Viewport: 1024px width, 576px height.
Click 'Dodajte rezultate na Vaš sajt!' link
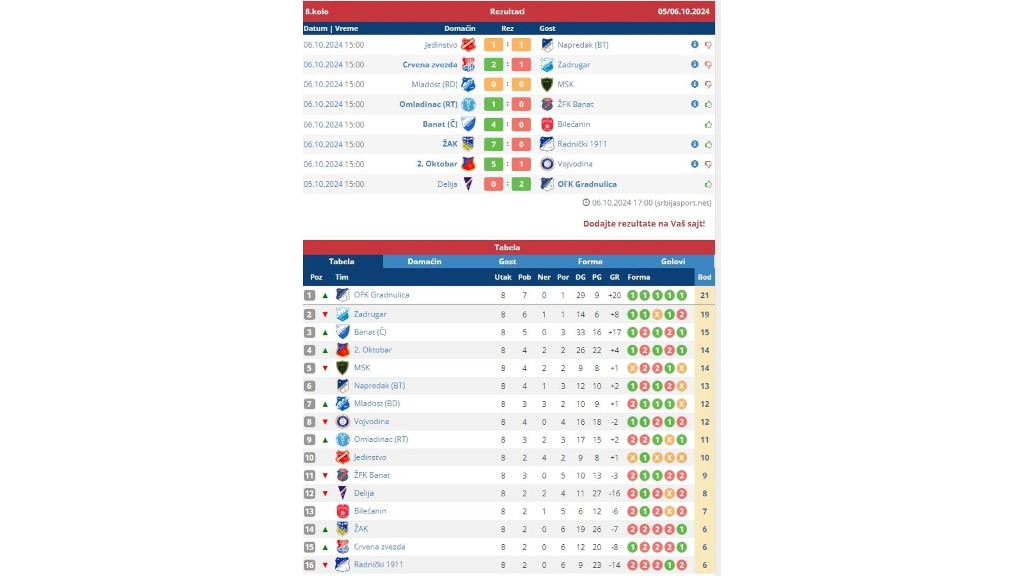coord(644,223)
